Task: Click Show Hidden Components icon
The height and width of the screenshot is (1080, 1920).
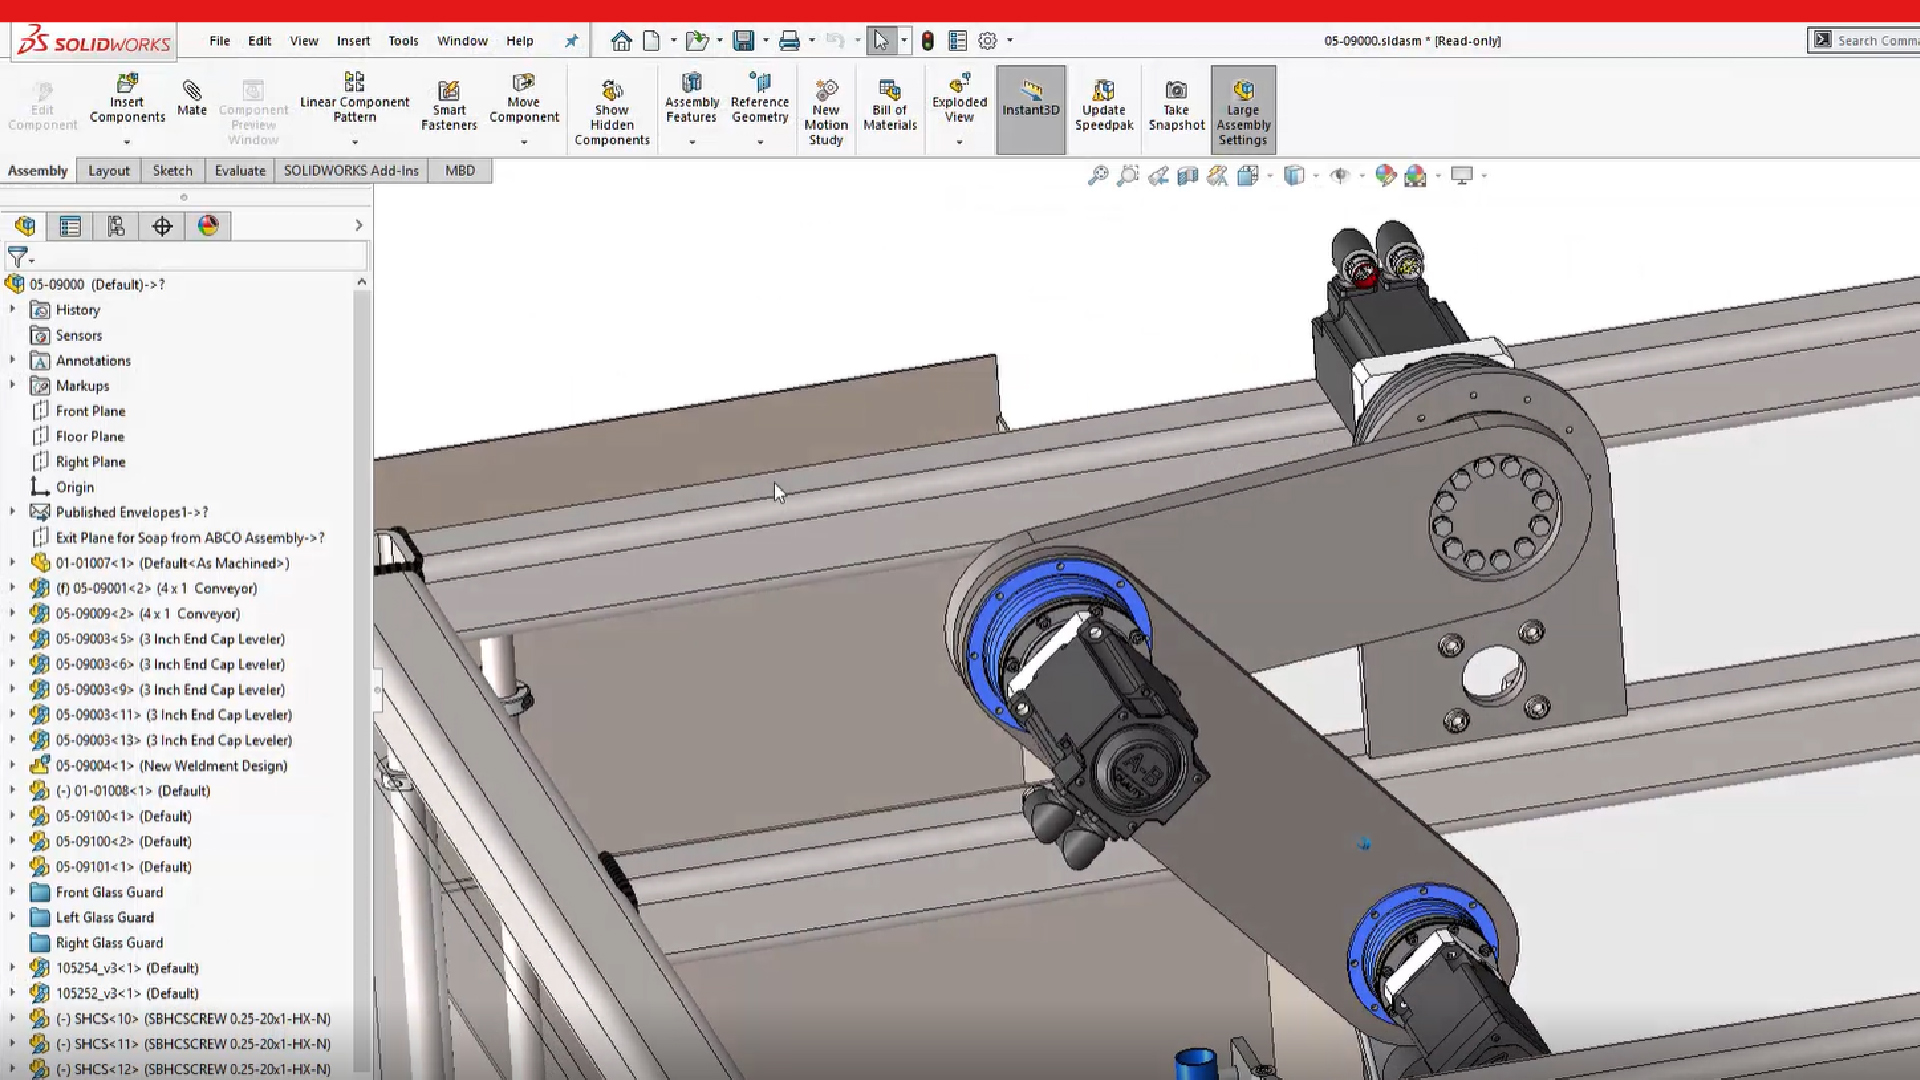Action: point(612,91)
